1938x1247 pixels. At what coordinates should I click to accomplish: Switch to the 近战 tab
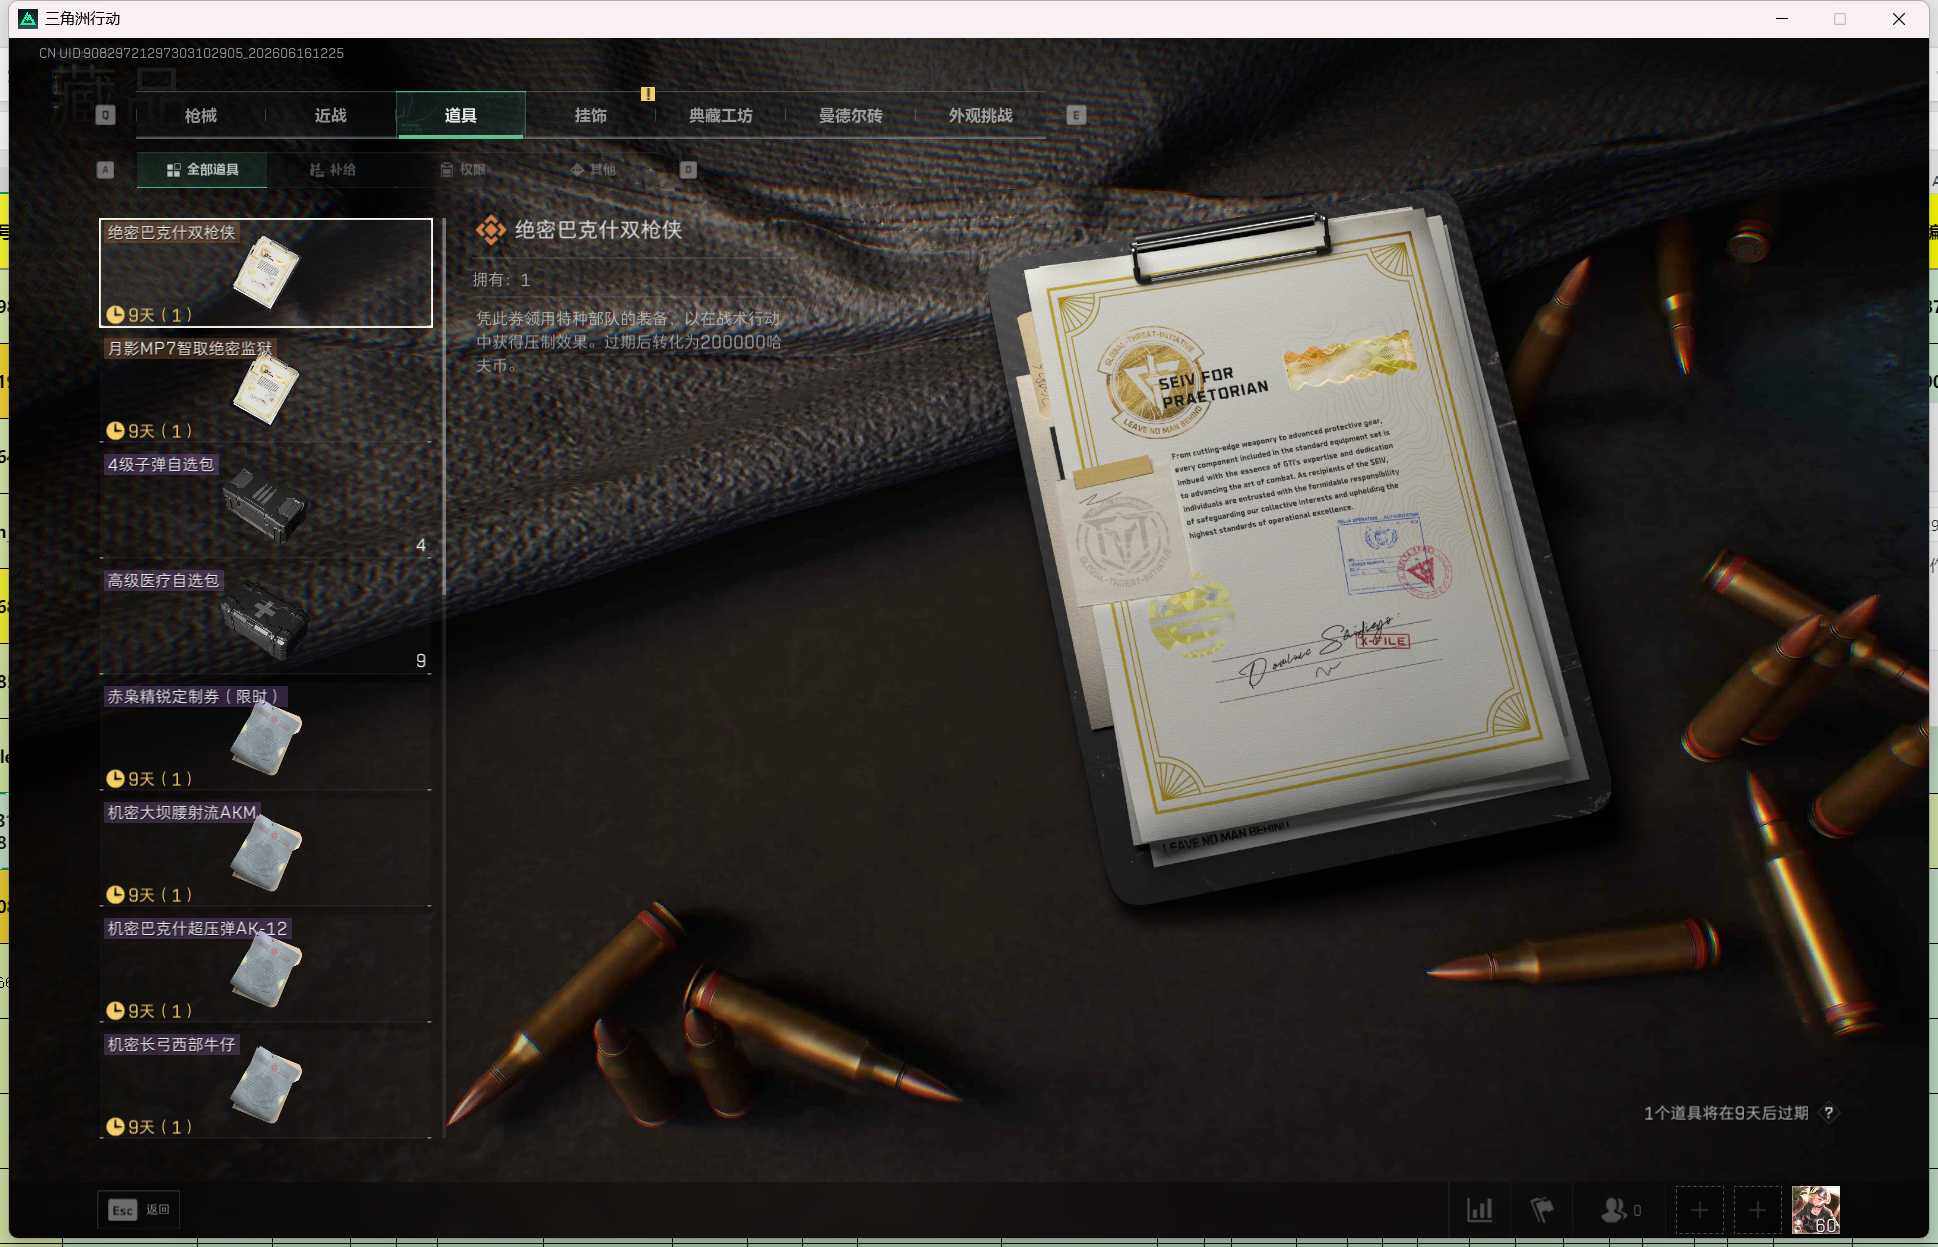(331, 115)
